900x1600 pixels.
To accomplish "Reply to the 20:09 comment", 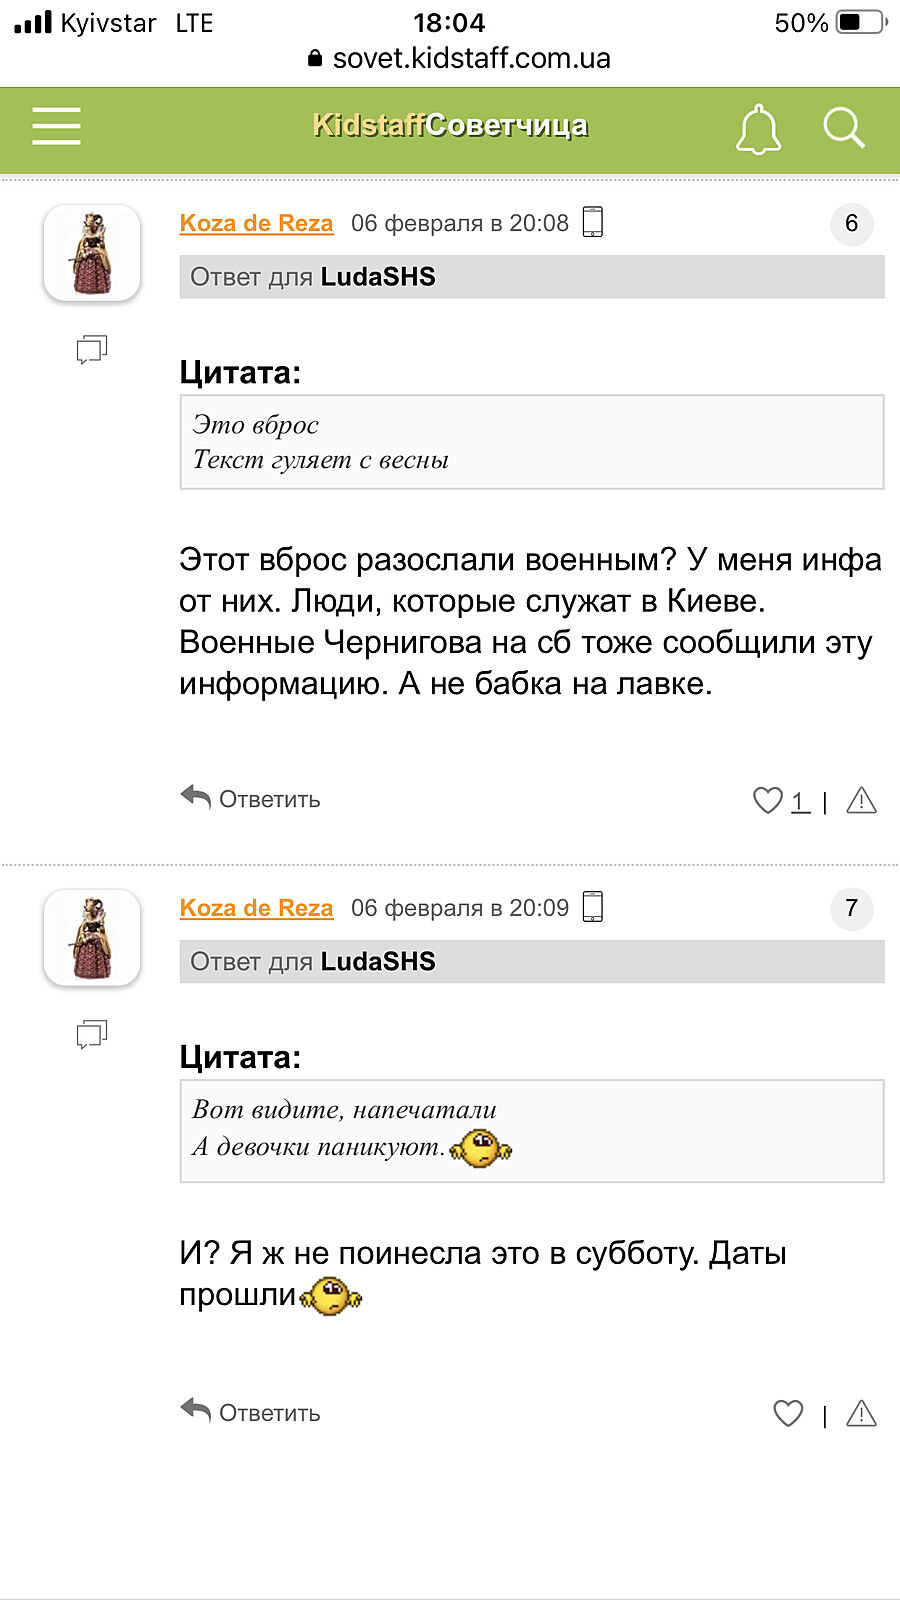I will [x=251, y=1412].
